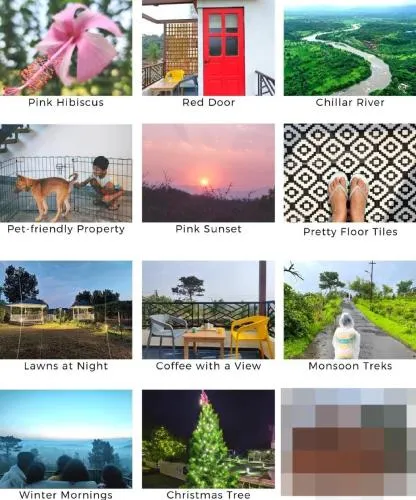Click the blurred bottom-right thumbnail

349,442
